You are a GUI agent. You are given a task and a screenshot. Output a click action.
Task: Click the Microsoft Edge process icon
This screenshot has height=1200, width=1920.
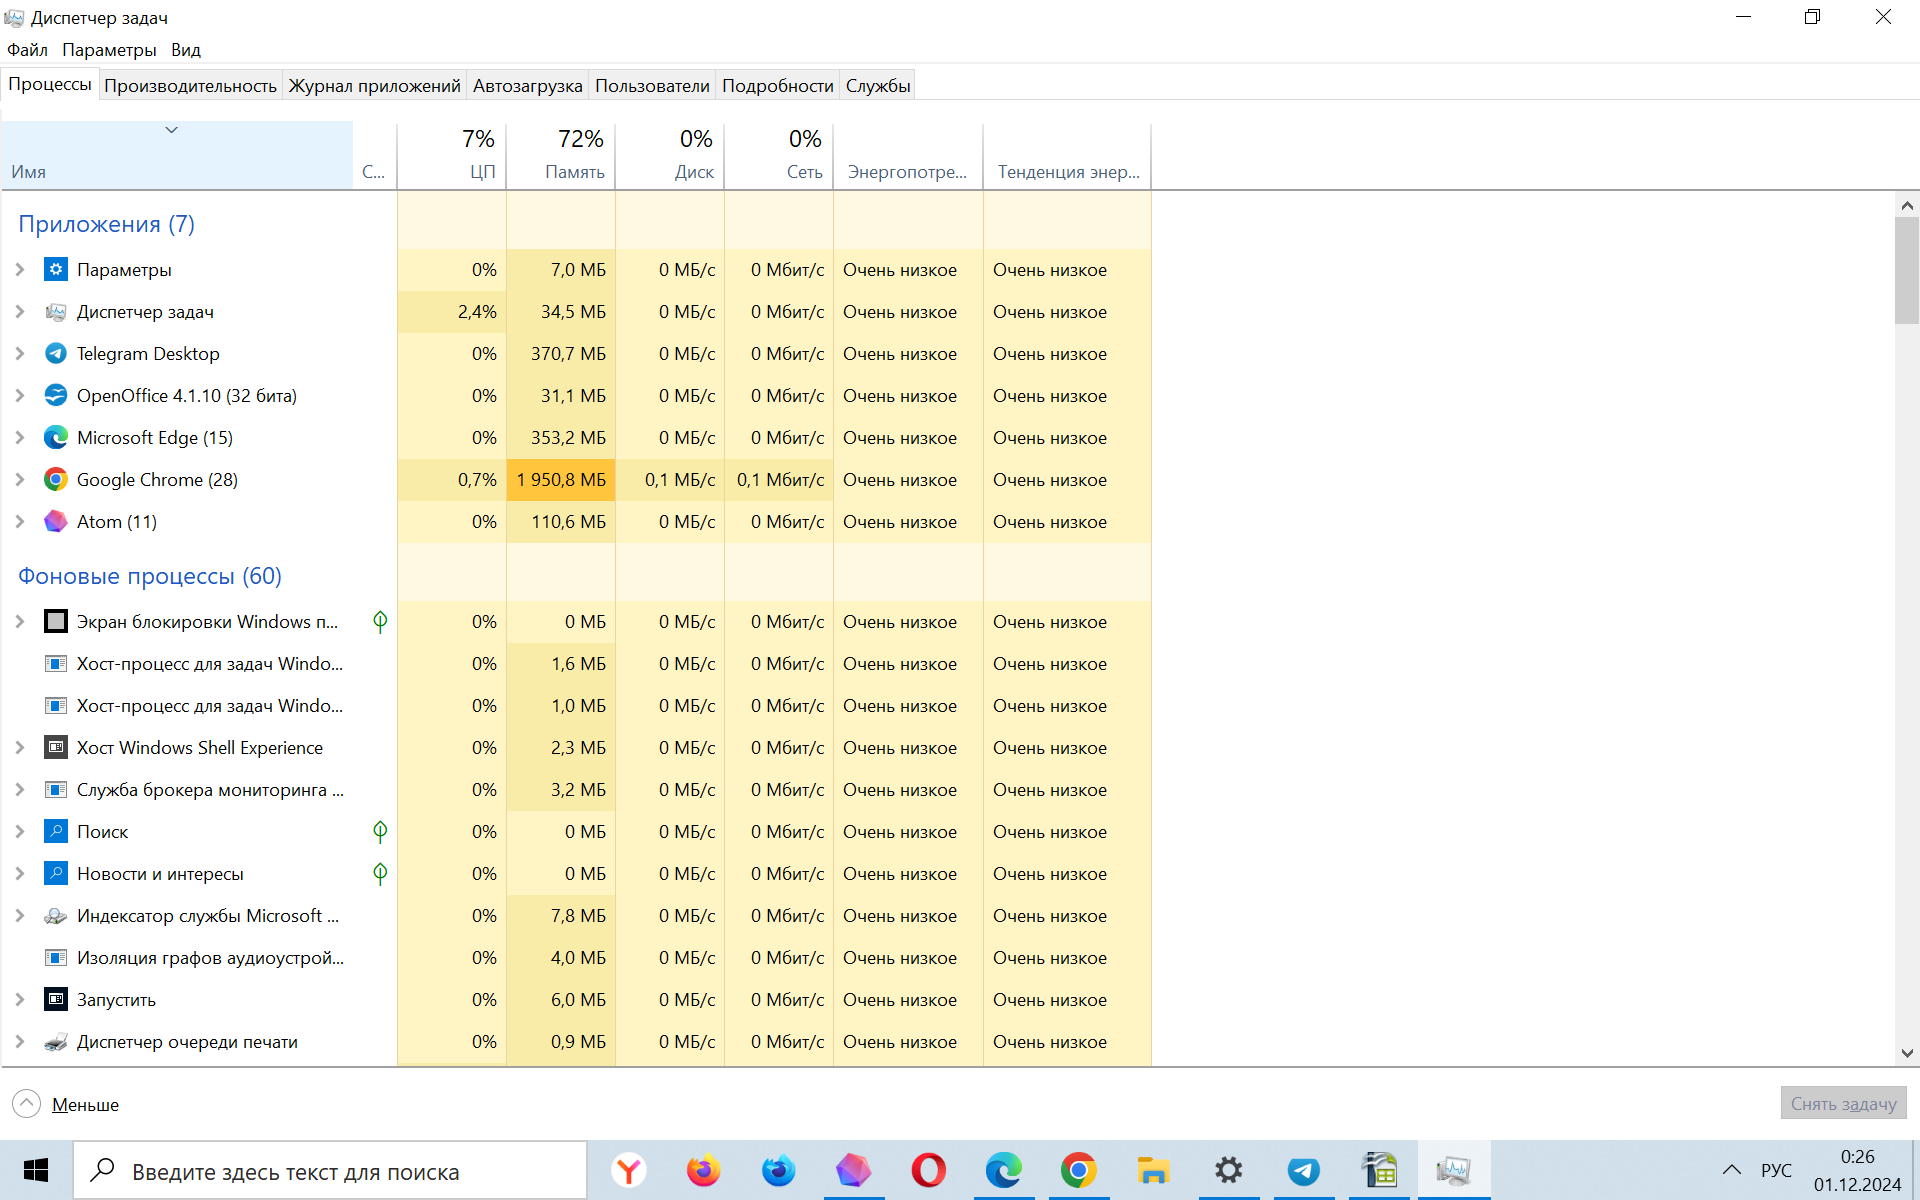coord(56,437)
